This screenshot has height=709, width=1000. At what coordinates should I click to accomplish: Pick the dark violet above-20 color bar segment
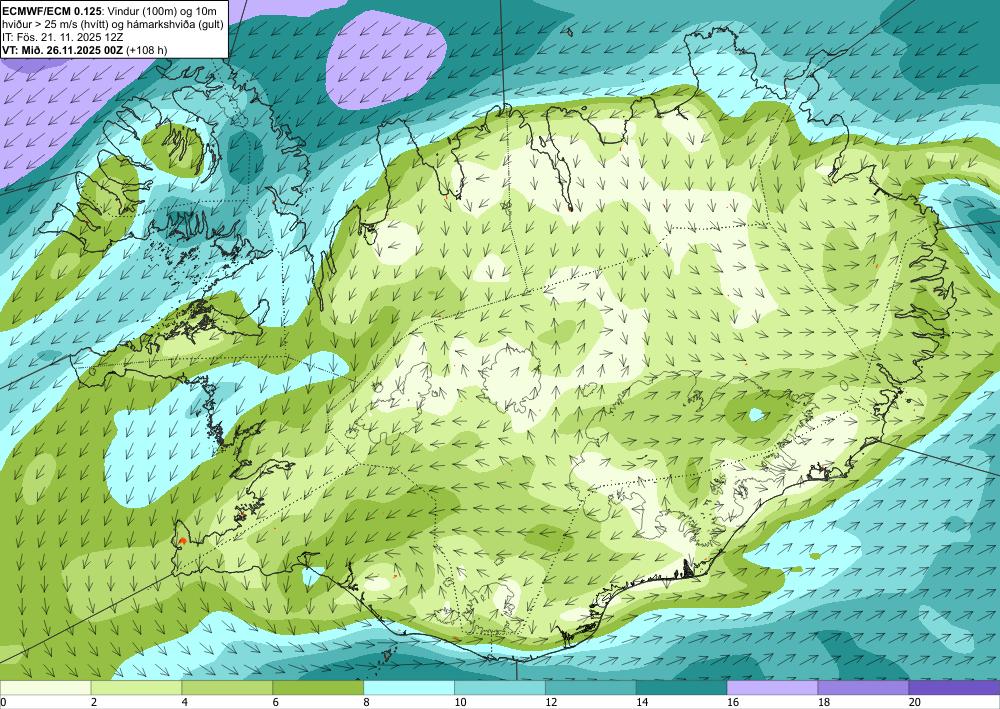954,688
